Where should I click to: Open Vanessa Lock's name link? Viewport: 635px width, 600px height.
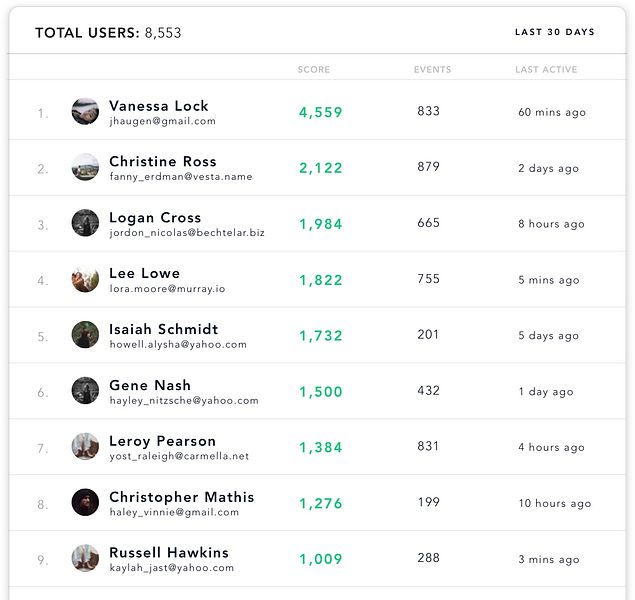(159, 106)
